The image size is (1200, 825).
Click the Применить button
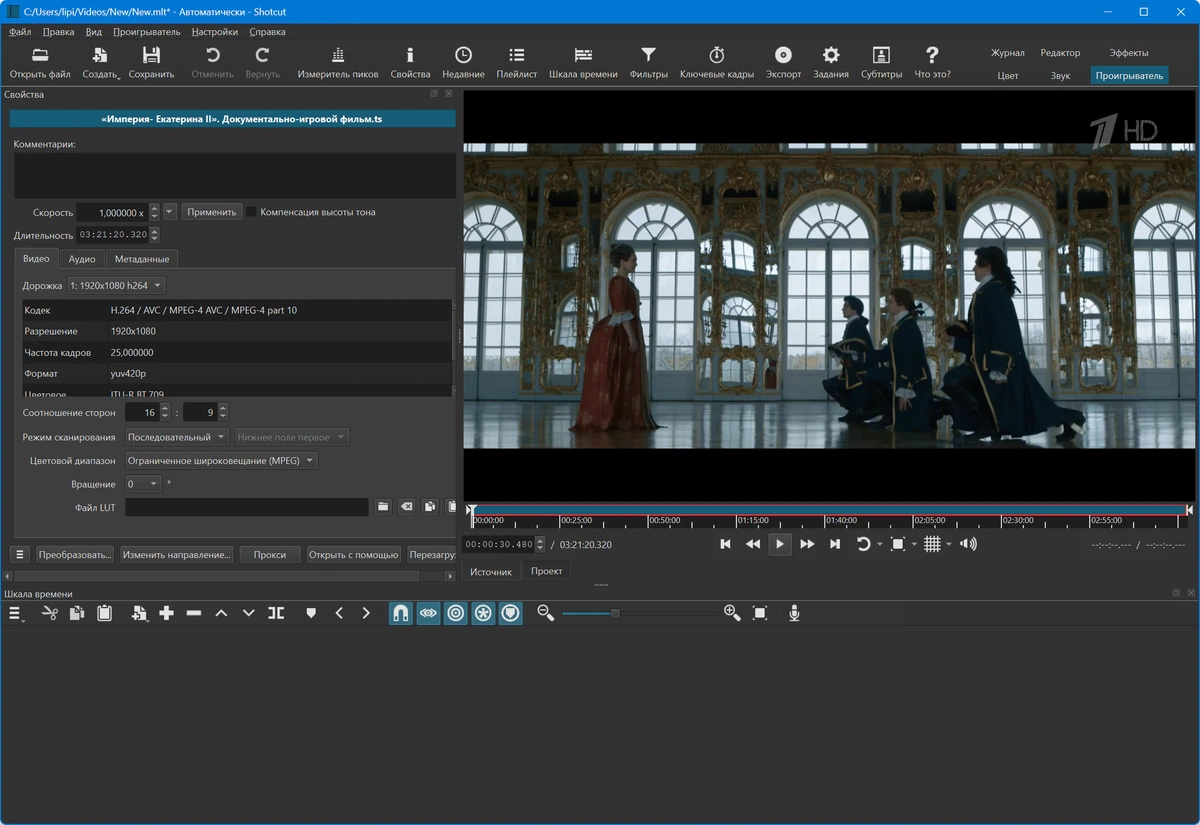click(212, 212)
